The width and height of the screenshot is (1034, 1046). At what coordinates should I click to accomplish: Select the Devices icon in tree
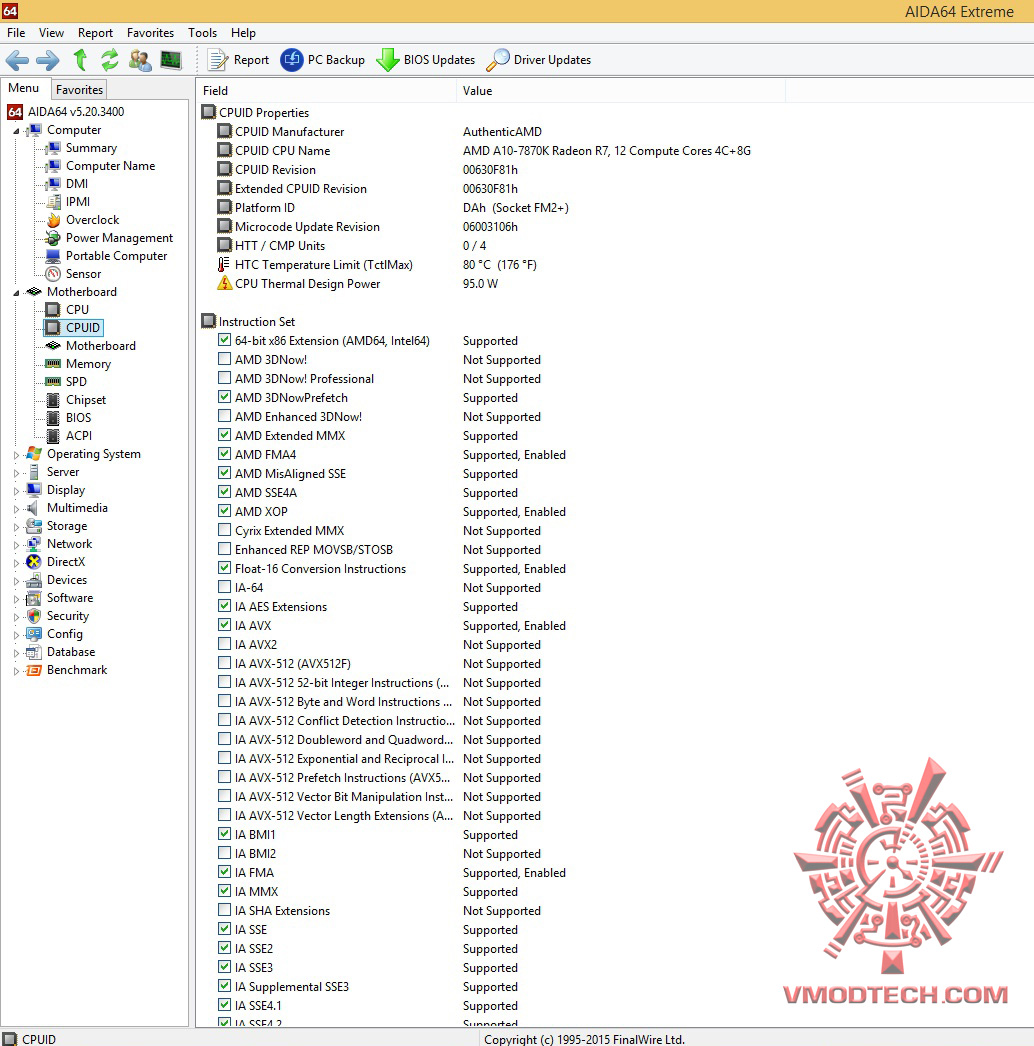click(33, 580)
